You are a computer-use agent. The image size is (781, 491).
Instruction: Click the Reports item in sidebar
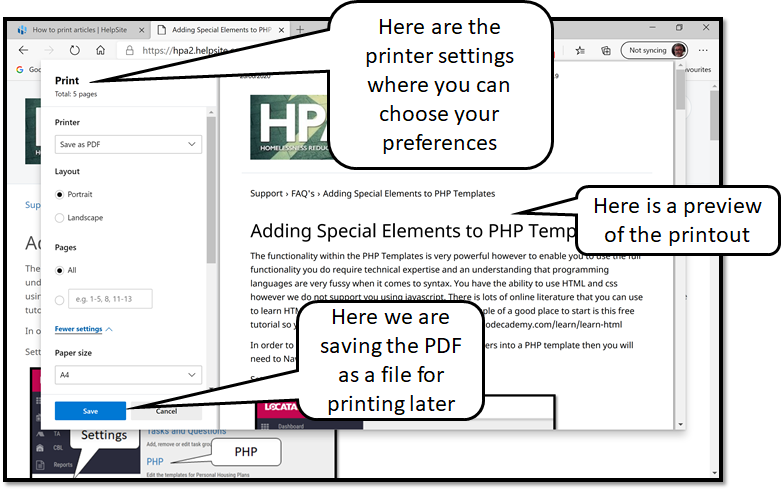pos(63,465)
